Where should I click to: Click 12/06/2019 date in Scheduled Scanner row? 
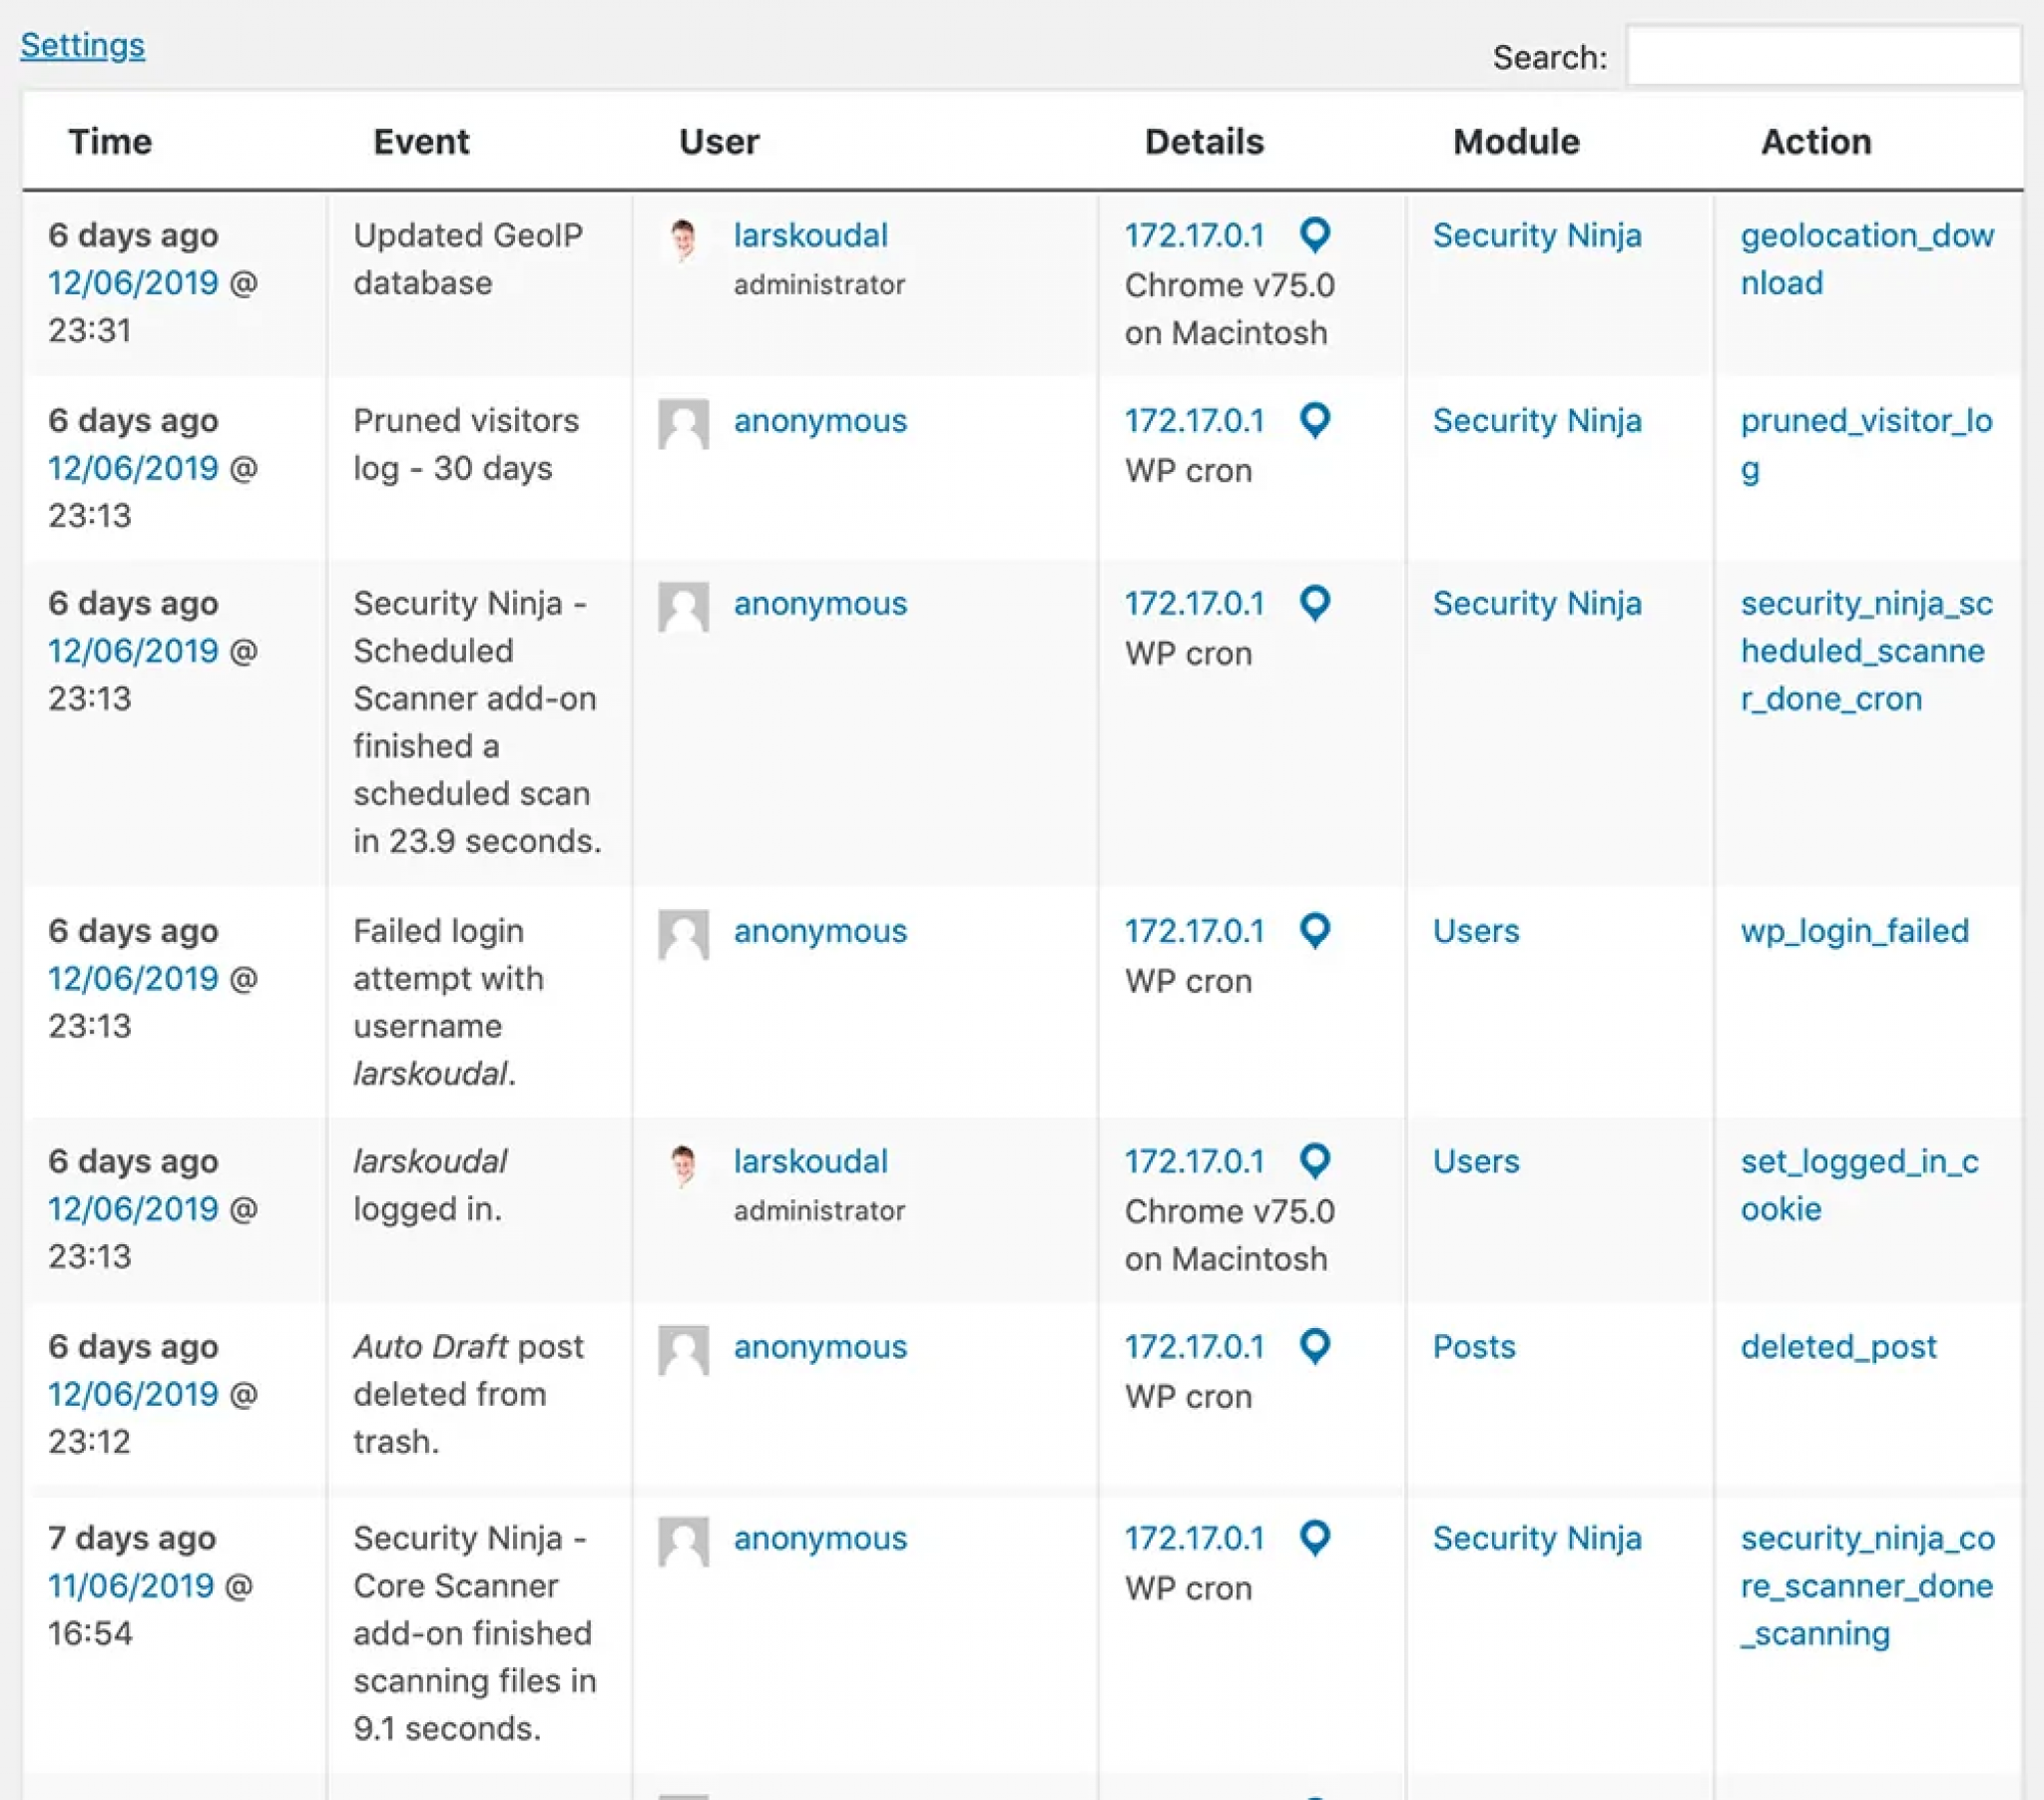point(133,651)
